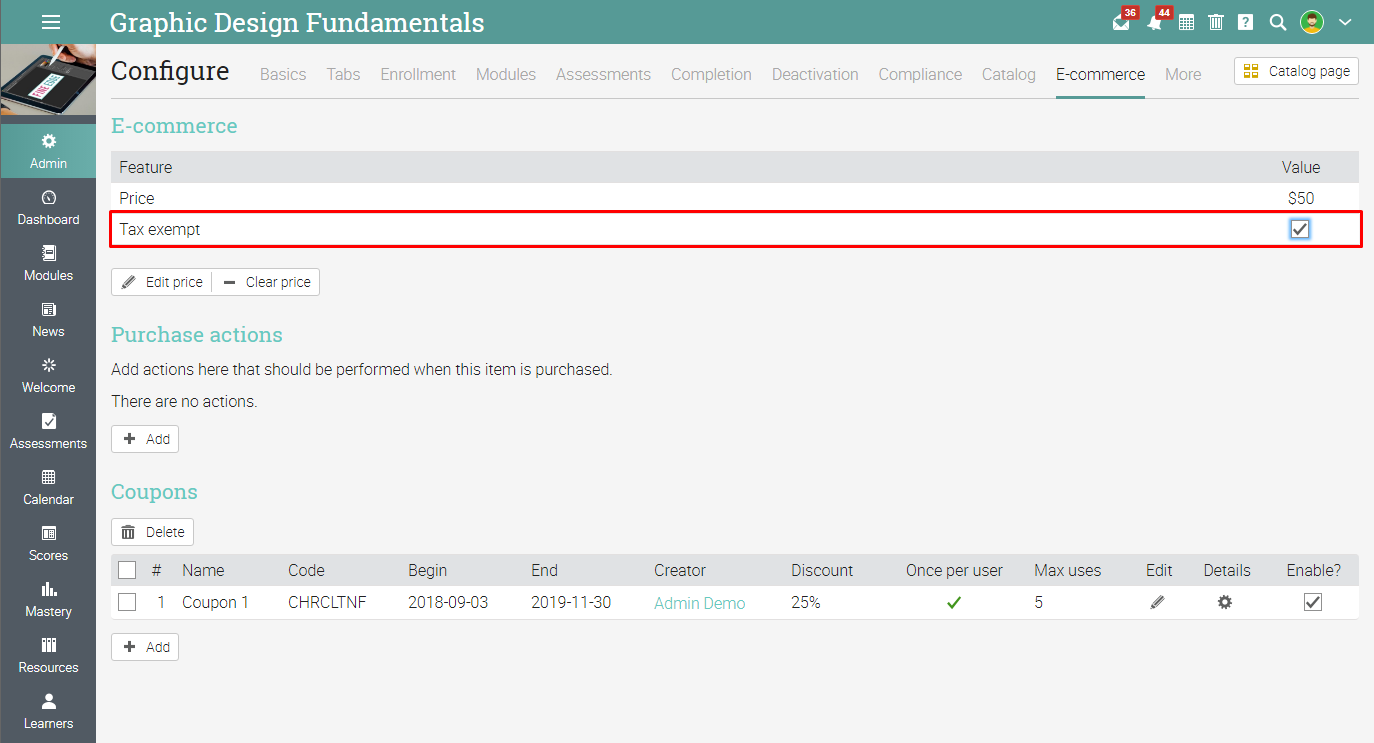Switch to the Modules tab

click(506, 74)
